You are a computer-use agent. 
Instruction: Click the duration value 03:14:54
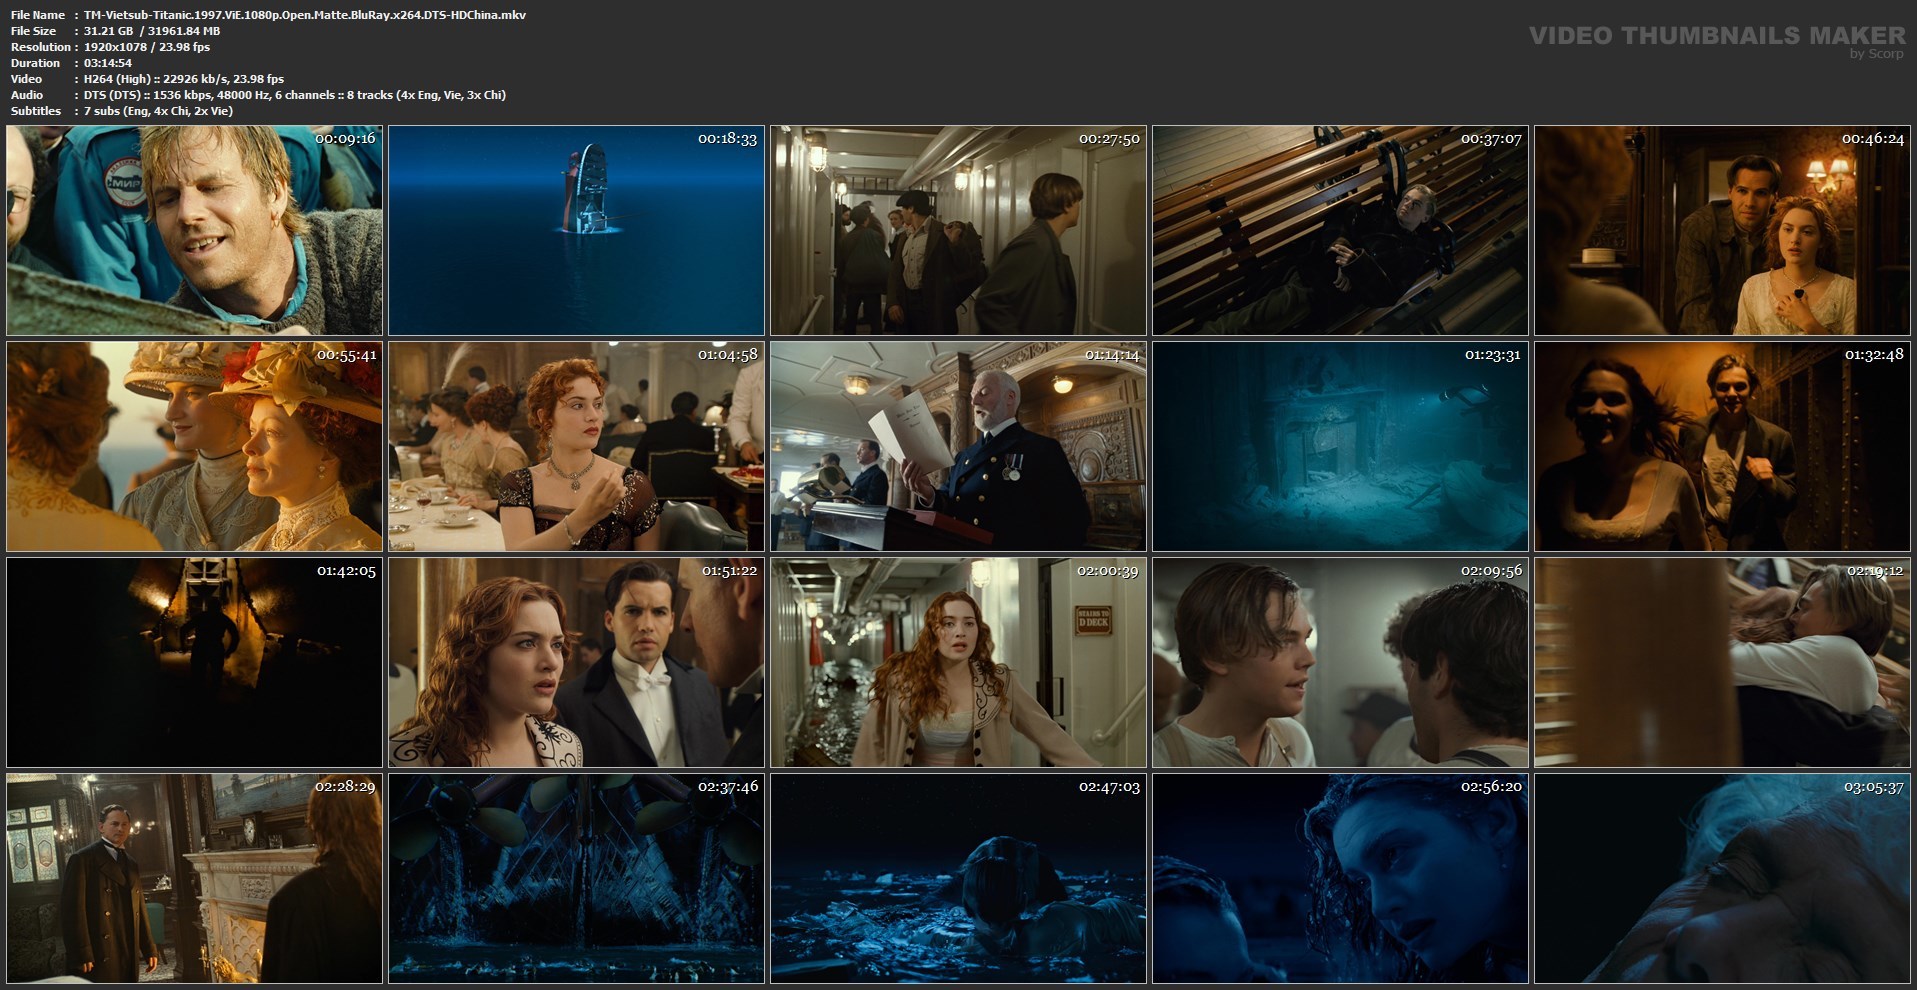tap(108, 63)
